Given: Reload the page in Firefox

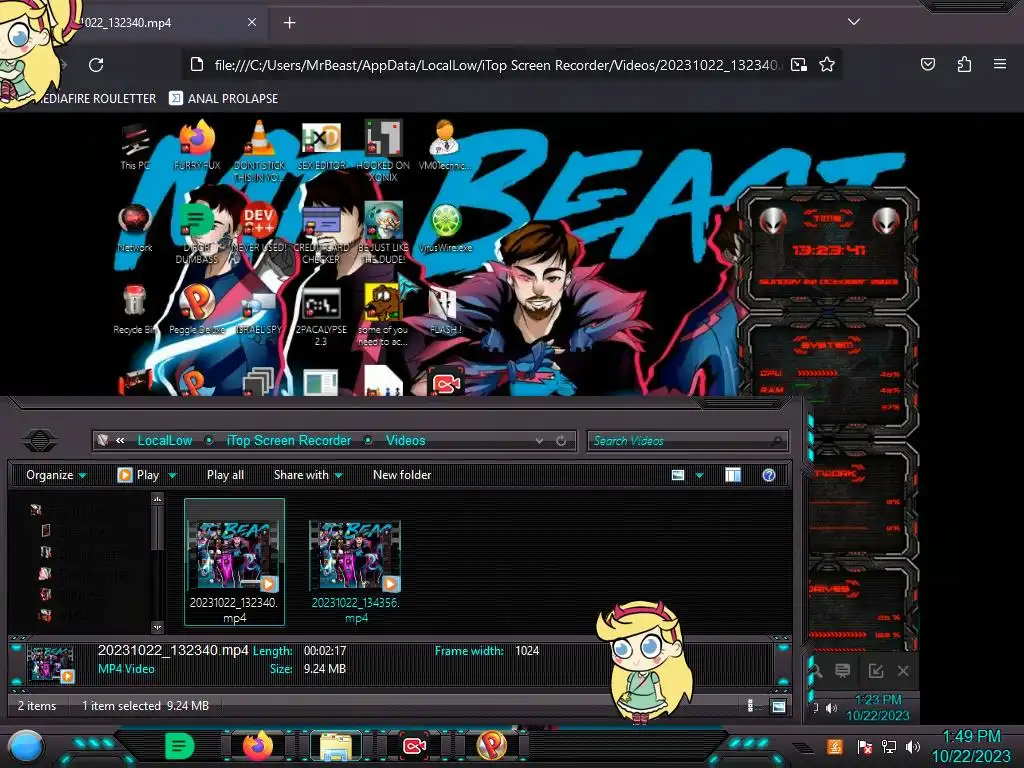Looking at the screenshot, I should click(96, 65).
